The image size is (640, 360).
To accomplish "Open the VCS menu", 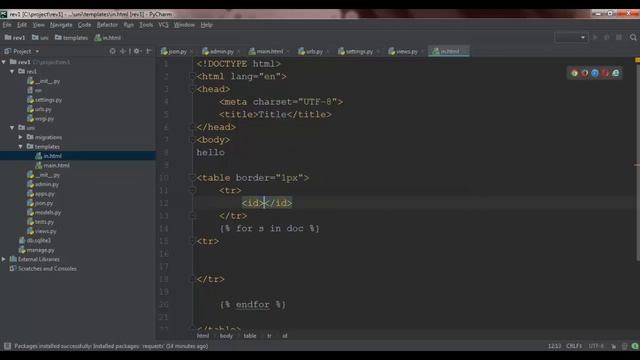I will tap(163, 25).
